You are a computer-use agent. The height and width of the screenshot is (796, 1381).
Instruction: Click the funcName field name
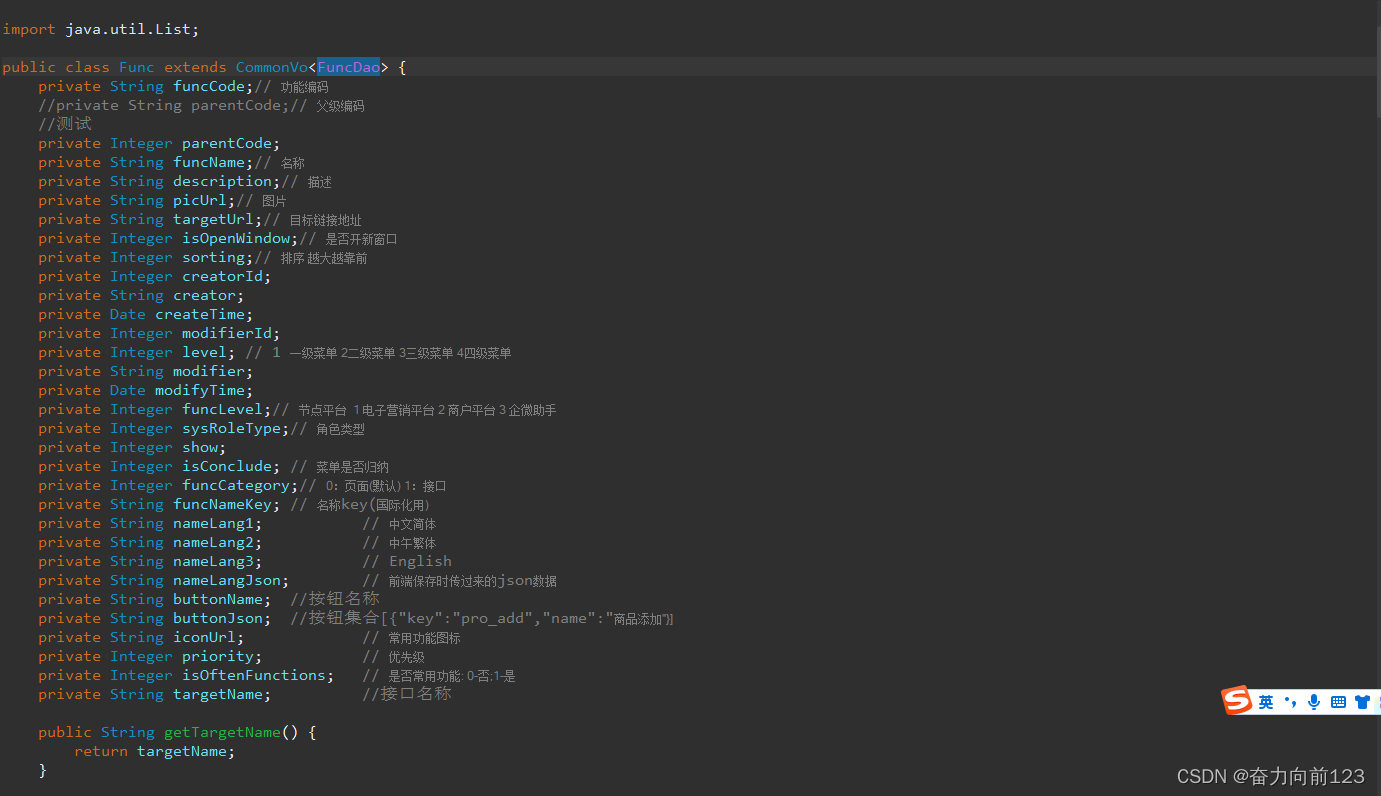tap(209, 162)
